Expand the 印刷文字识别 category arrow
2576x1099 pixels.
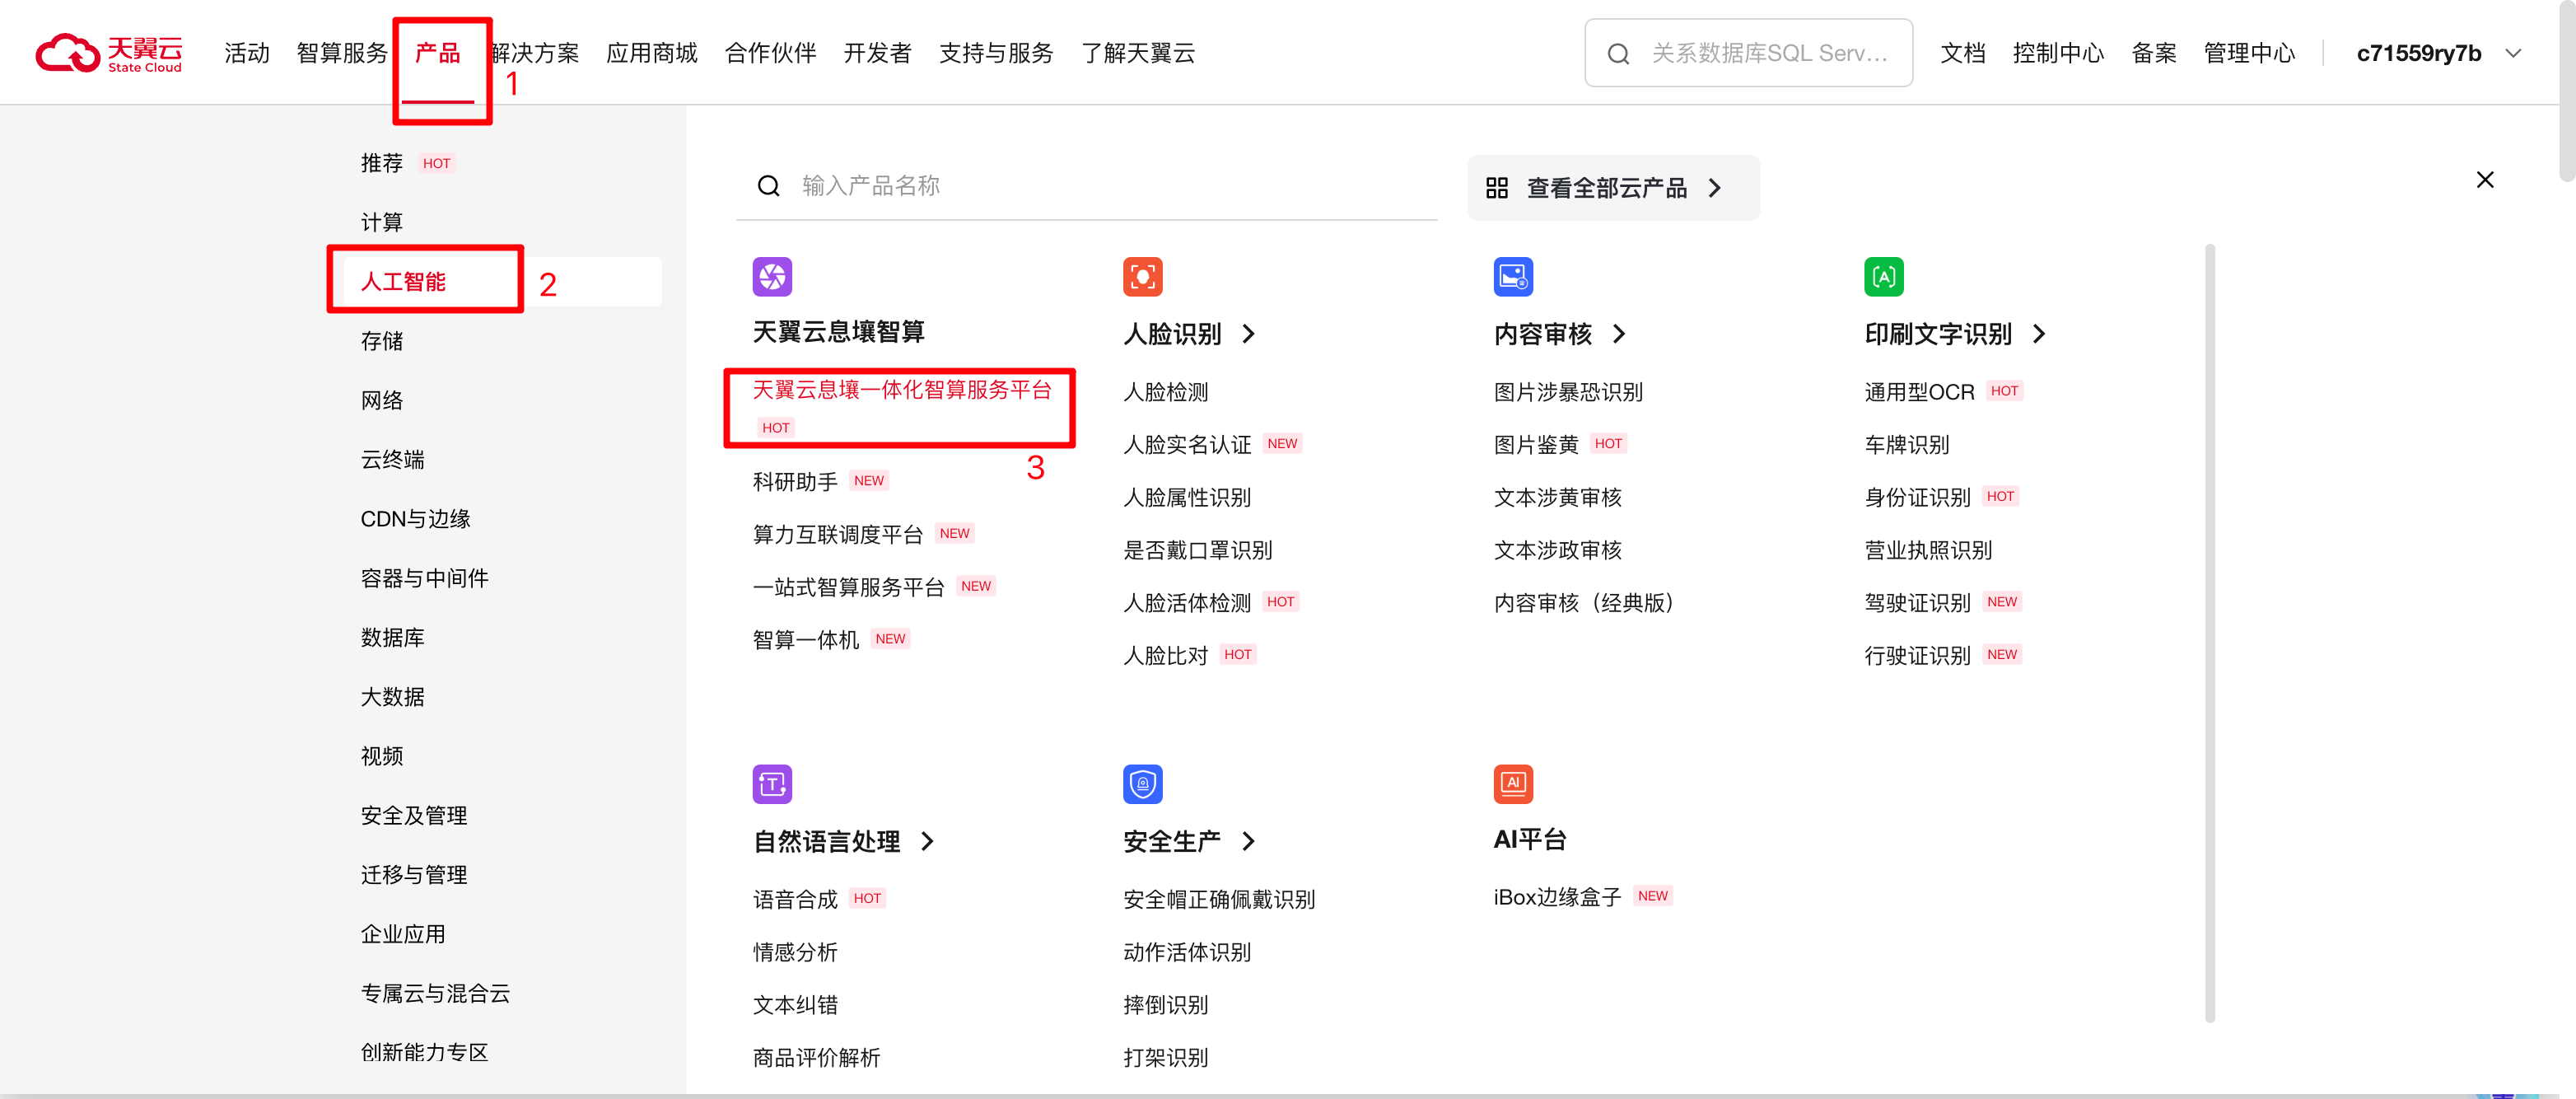point(2039,334)
